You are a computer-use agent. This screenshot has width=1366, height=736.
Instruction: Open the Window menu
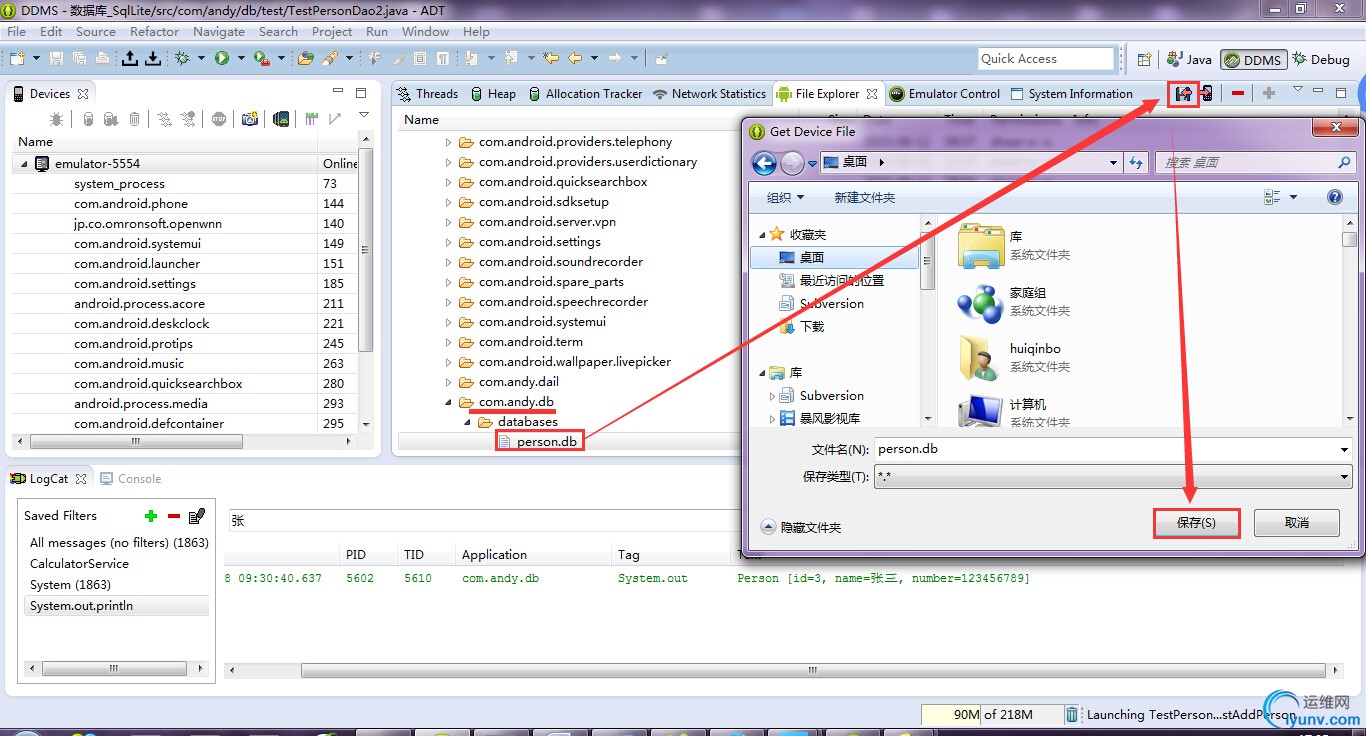[425, 31]
